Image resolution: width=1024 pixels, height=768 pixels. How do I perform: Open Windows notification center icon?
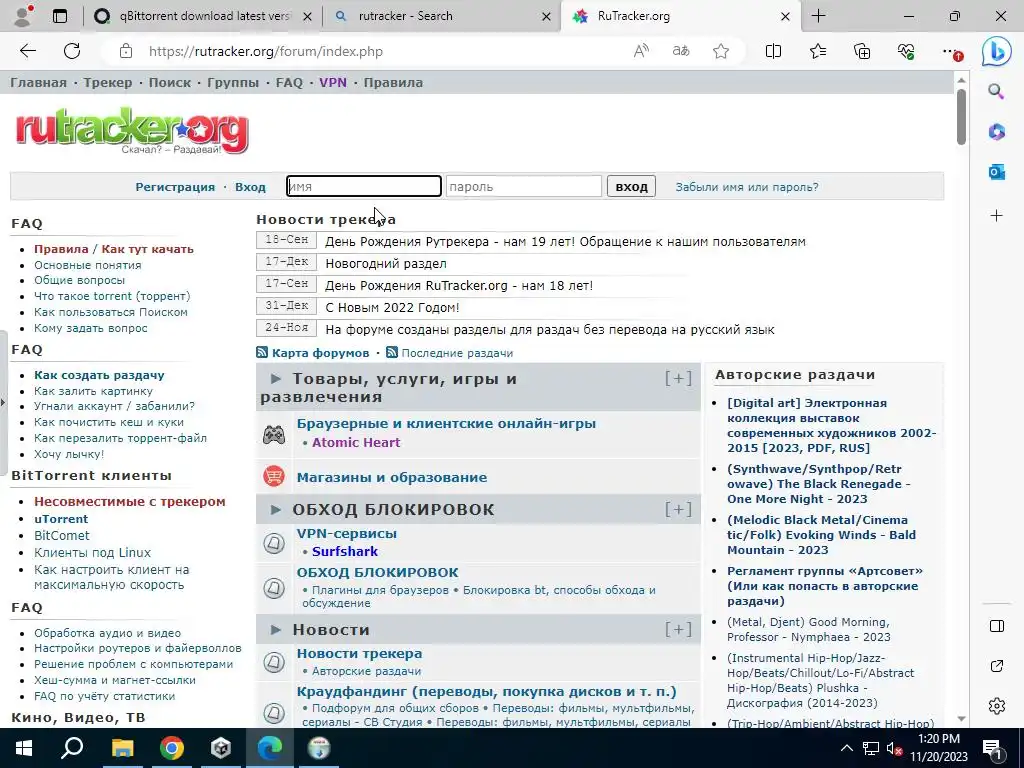(x=993, y=749)
